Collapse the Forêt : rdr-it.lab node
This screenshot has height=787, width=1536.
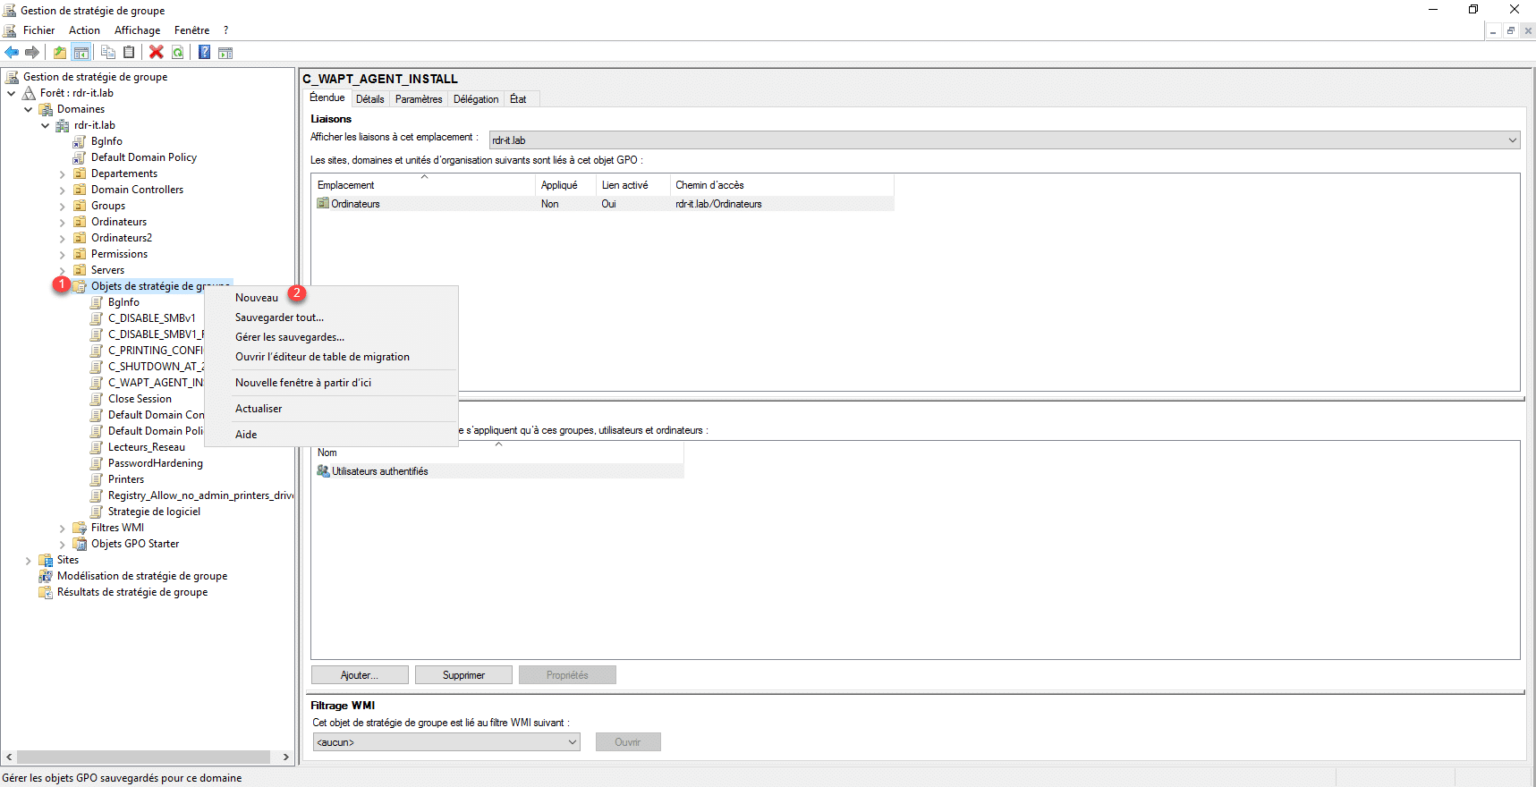point(11,93)
